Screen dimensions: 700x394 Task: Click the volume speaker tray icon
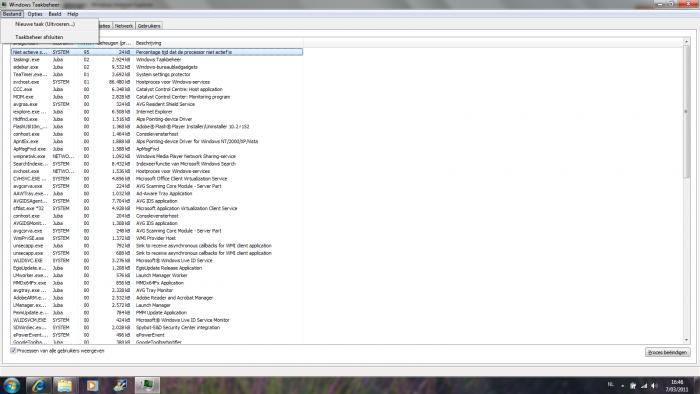point(654,386)
